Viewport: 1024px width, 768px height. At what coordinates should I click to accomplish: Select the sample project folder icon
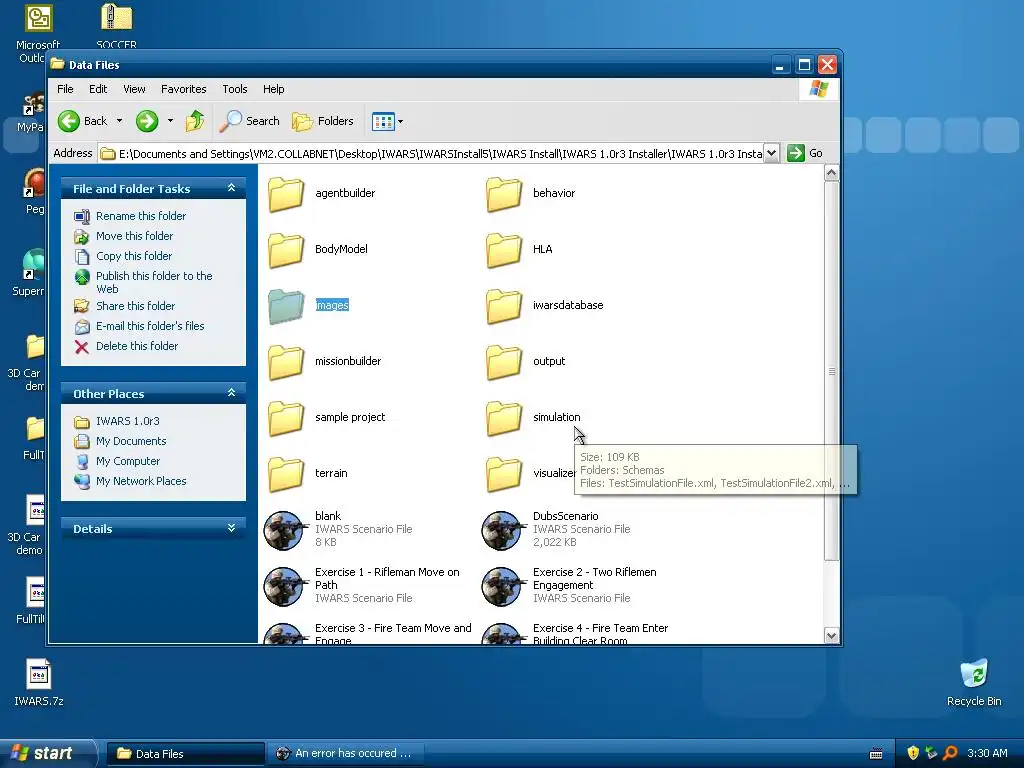(286, 419)
